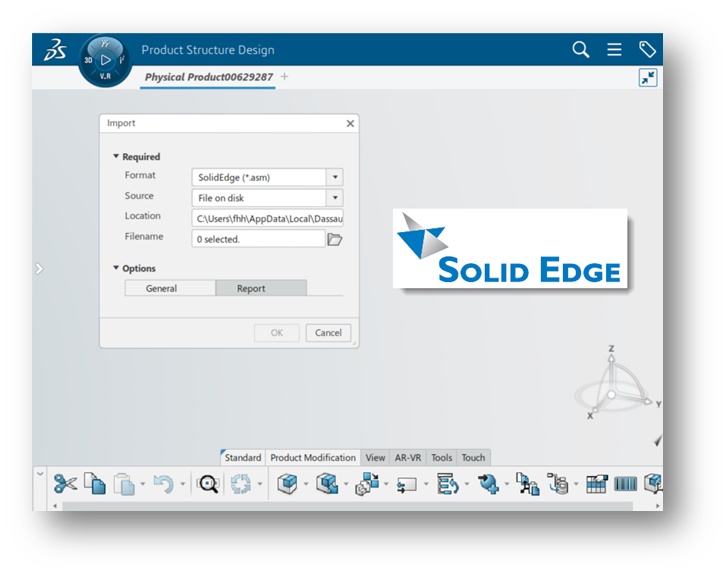
Task: Open the Source dropdown File on disk
Action: [x=335, y=198]
